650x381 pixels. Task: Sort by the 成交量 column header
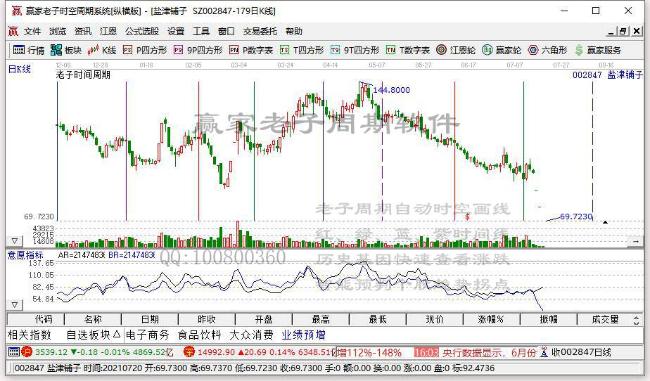coord(605,319)
